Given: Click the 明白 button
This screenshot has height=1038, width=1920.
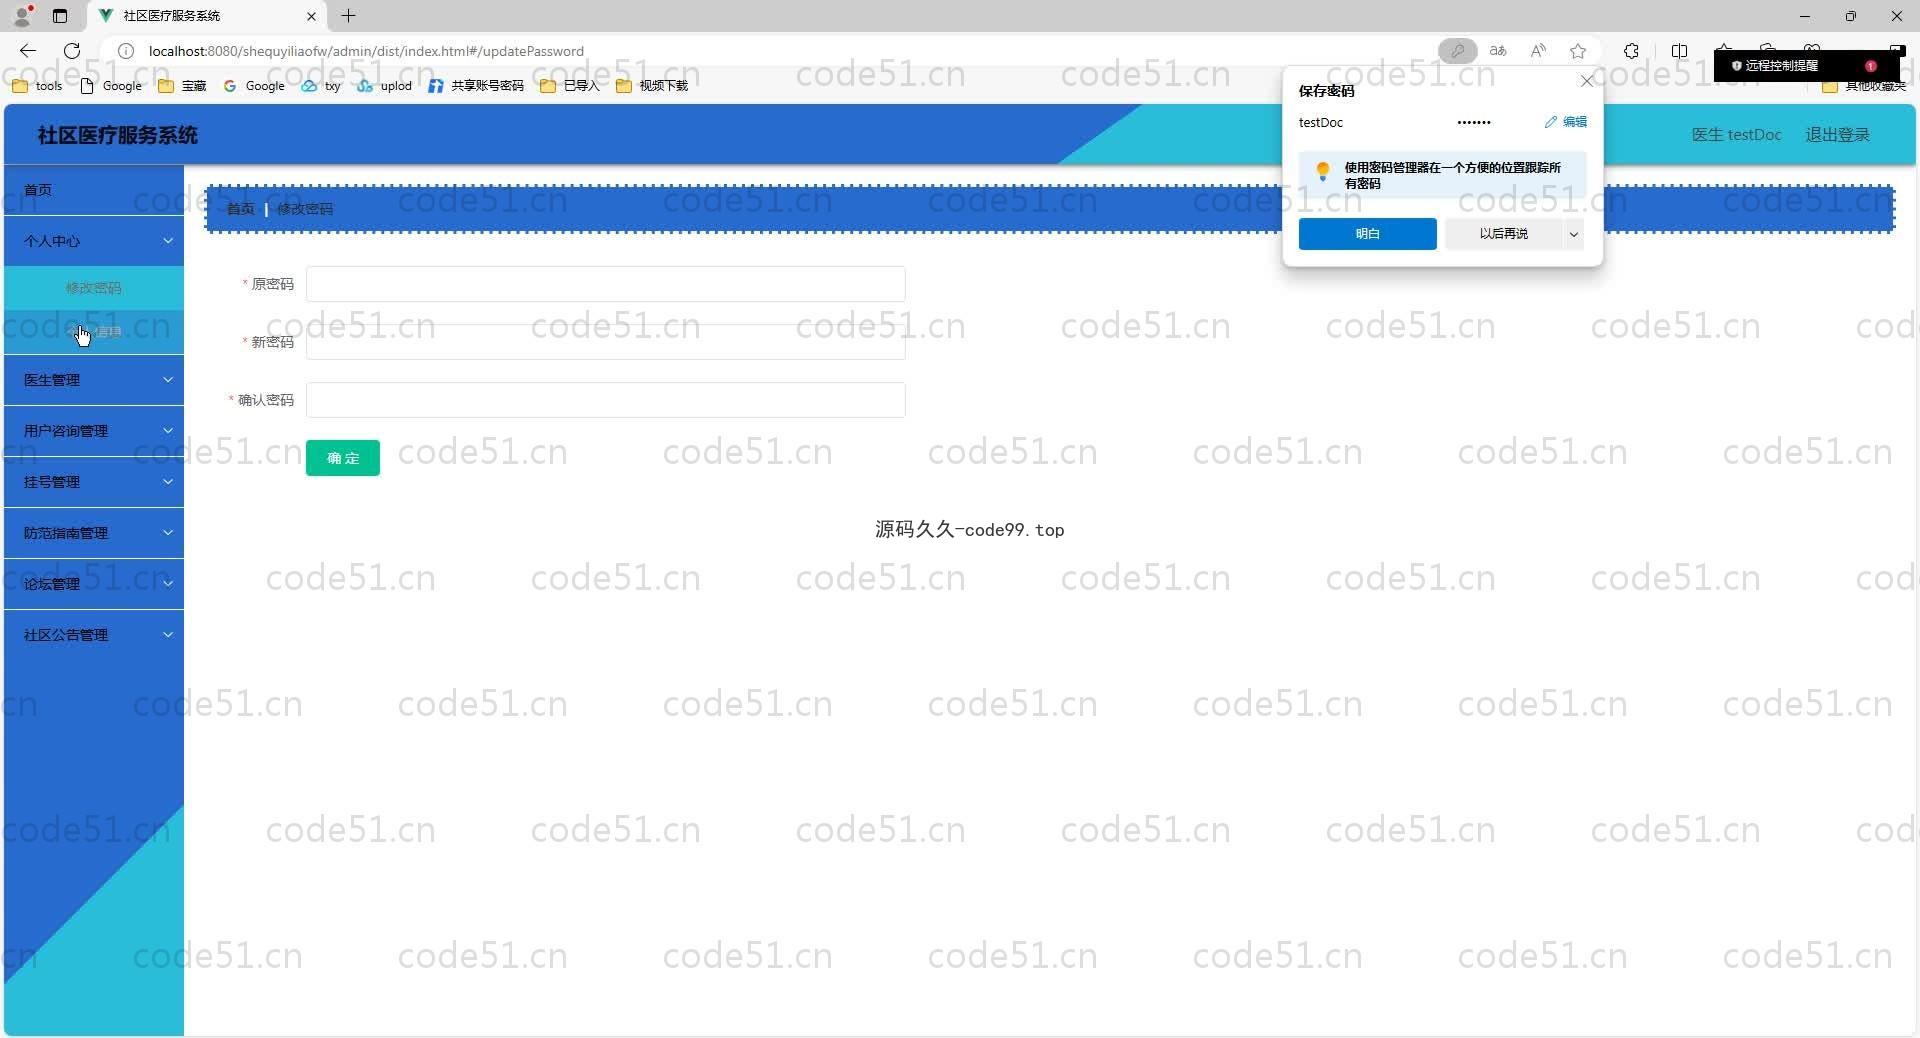Looking at the screenshot, I should click(x=1367, y=234).
